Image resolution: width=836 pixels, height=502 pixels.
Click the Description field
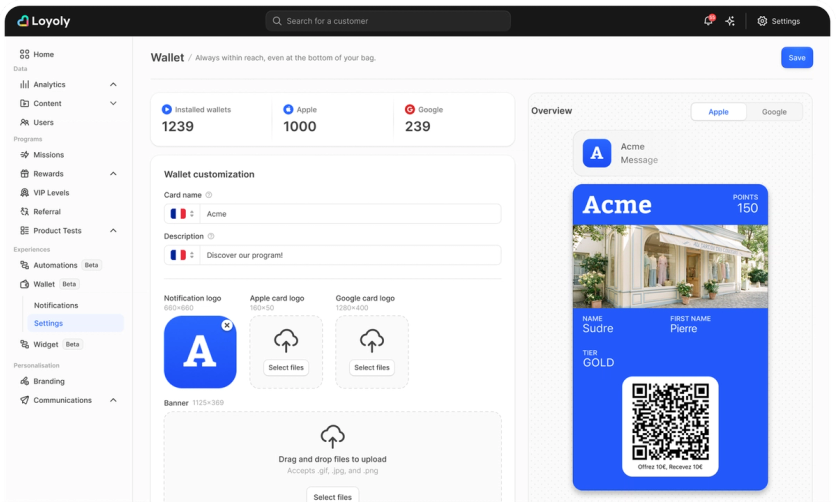point(350,255)
